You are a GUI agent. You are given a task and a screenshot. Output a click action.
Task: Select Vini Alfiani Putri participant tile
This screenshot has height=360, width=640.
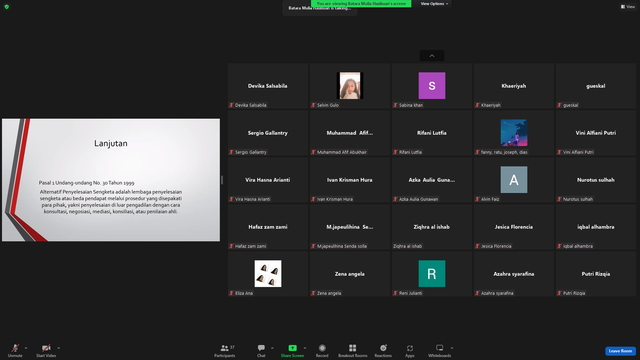coord(596,133)
